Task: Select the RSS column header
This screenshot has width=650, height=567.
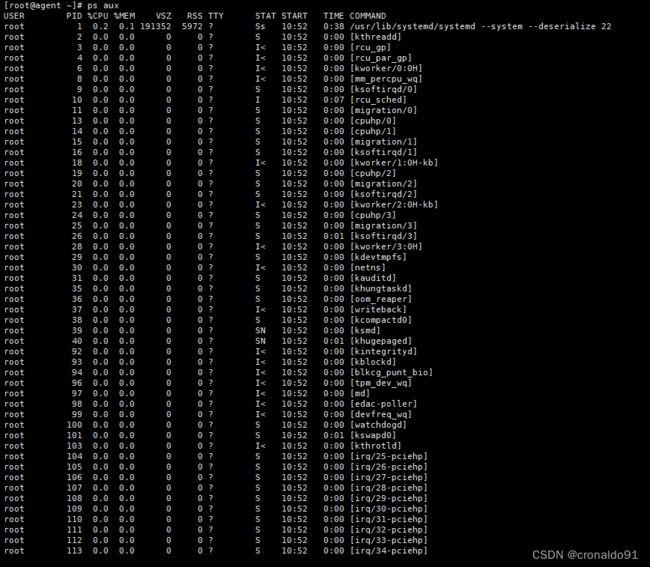Action: point(195,16)
